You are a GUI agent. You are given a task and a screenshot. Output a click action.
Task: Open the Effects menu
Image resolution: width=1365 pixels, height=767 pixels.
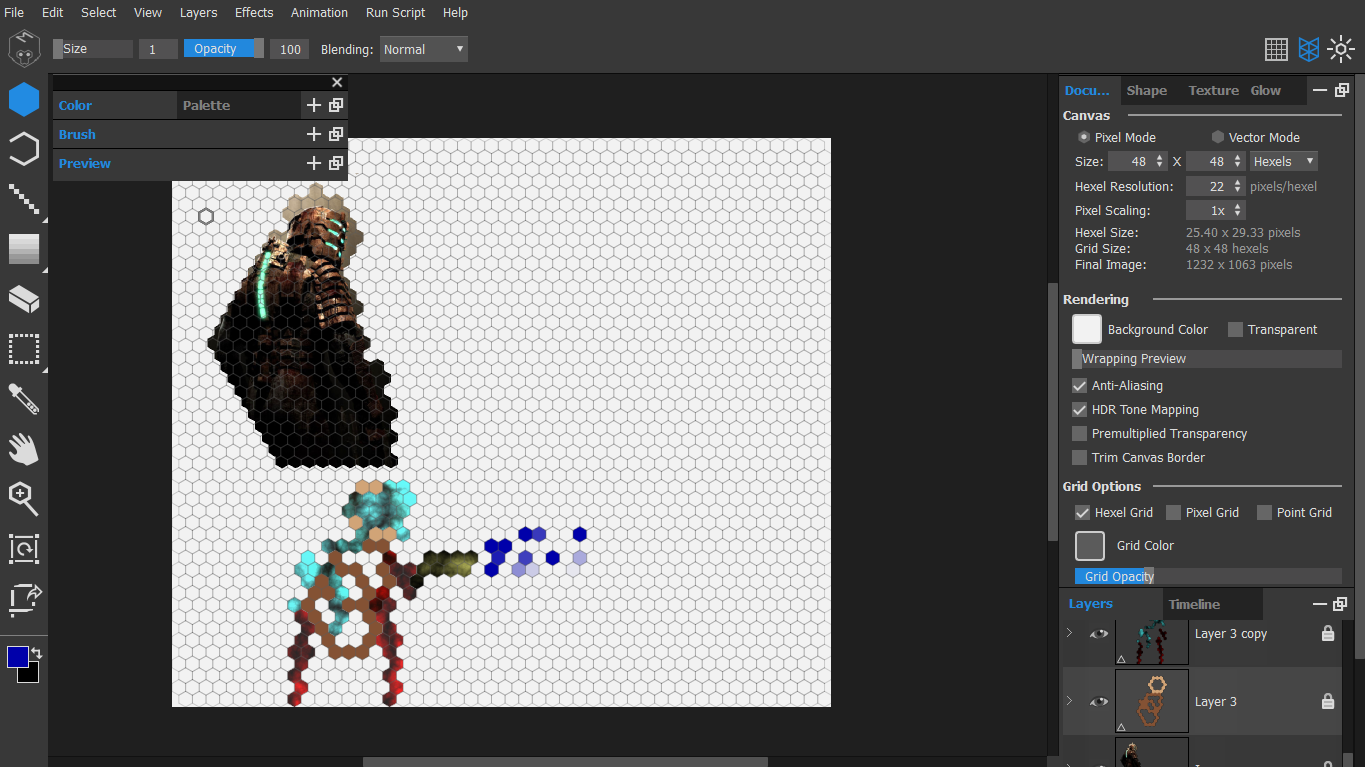tap(254, 12)
